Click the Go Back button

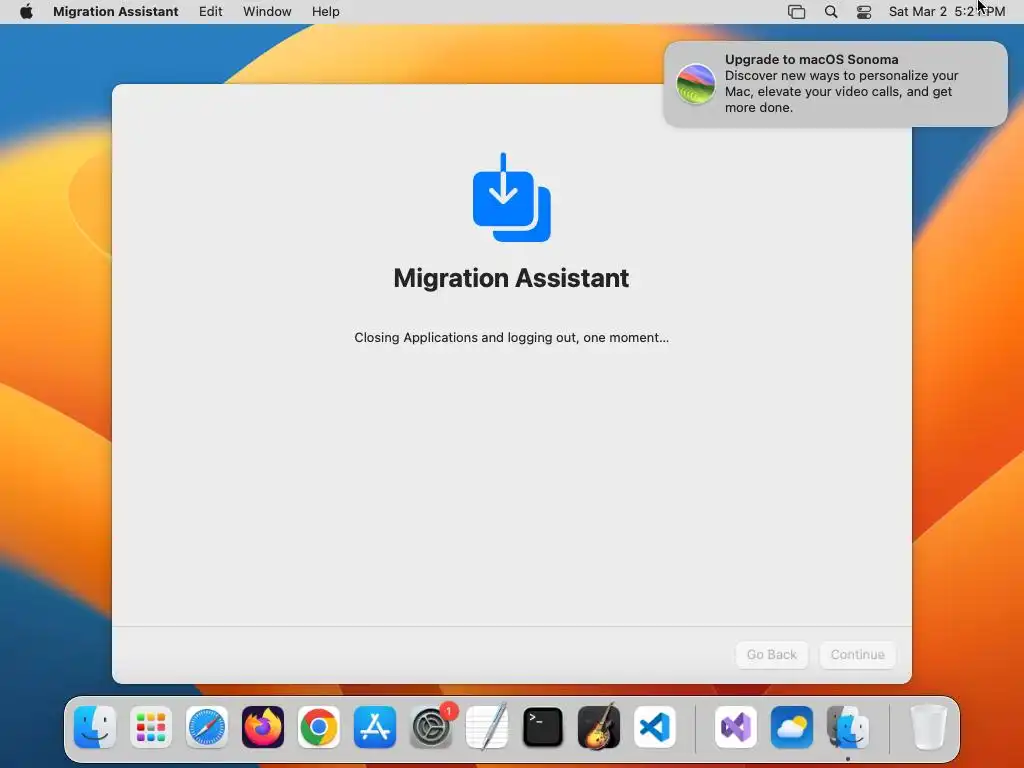point(772,654)
